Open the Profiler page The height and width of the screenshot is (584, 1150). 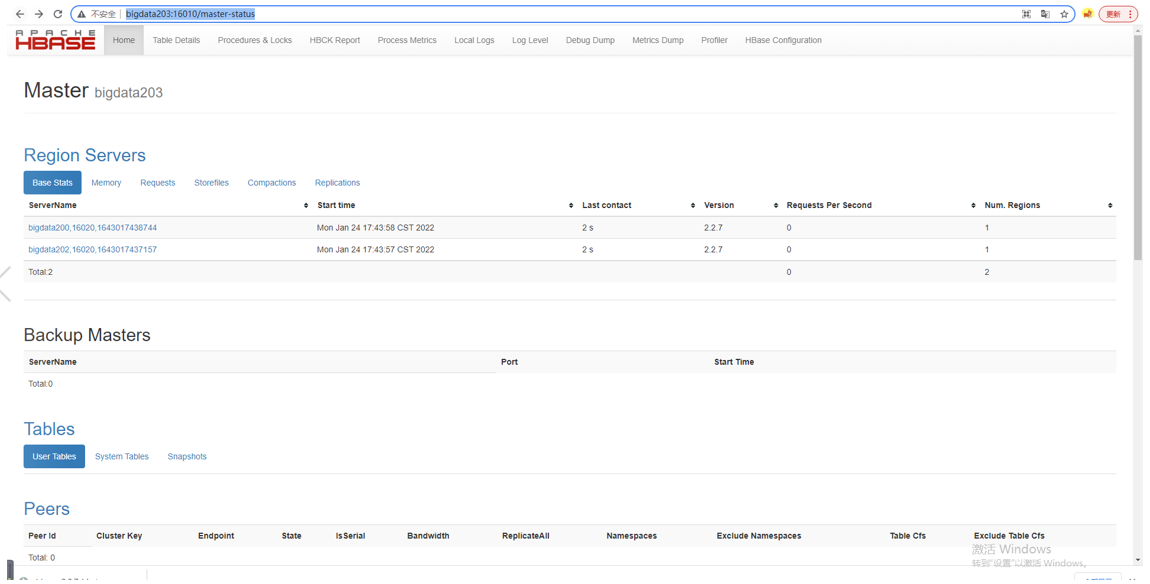point(714,40)
